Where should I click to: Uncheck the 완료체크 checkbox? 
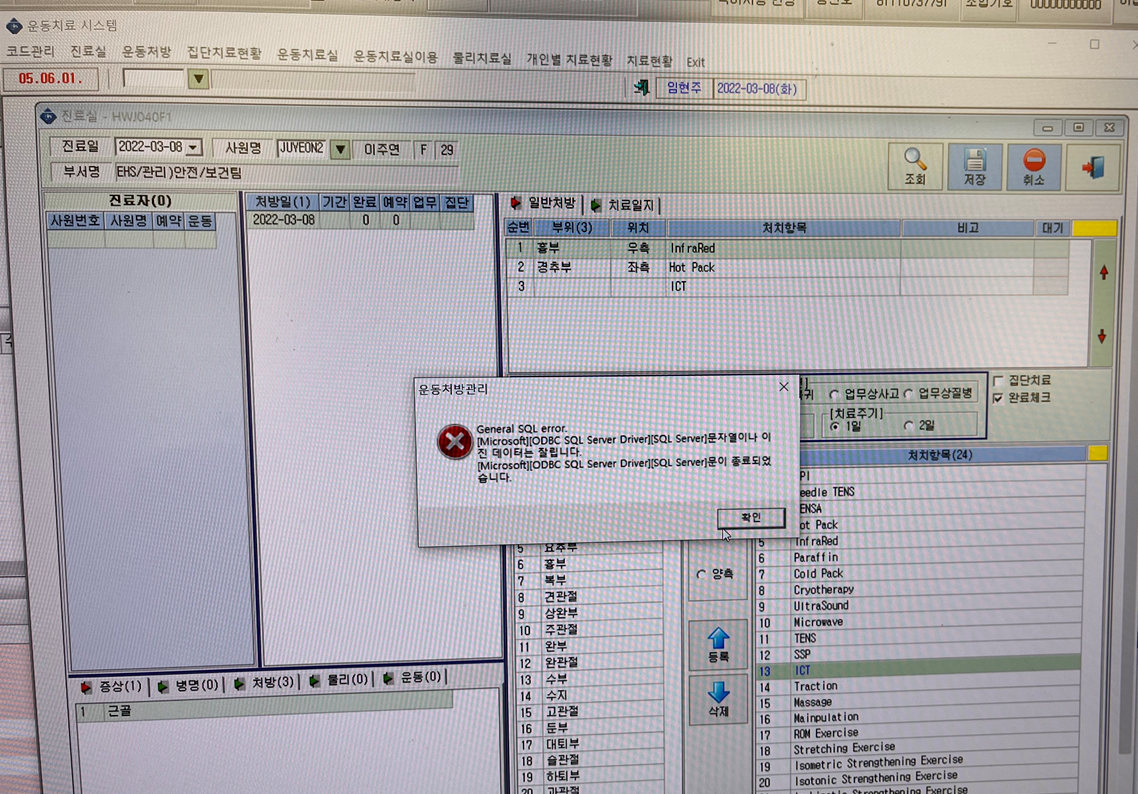[998, 398]
